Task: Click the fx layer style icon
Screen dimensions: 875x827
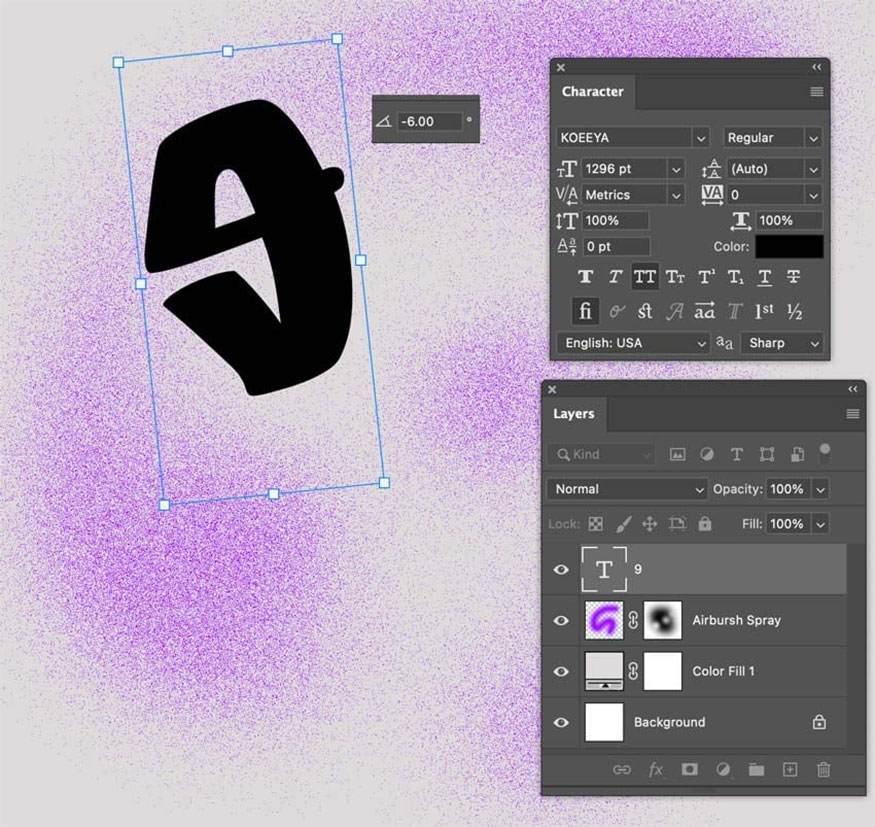Action: (x=656, y=769)
